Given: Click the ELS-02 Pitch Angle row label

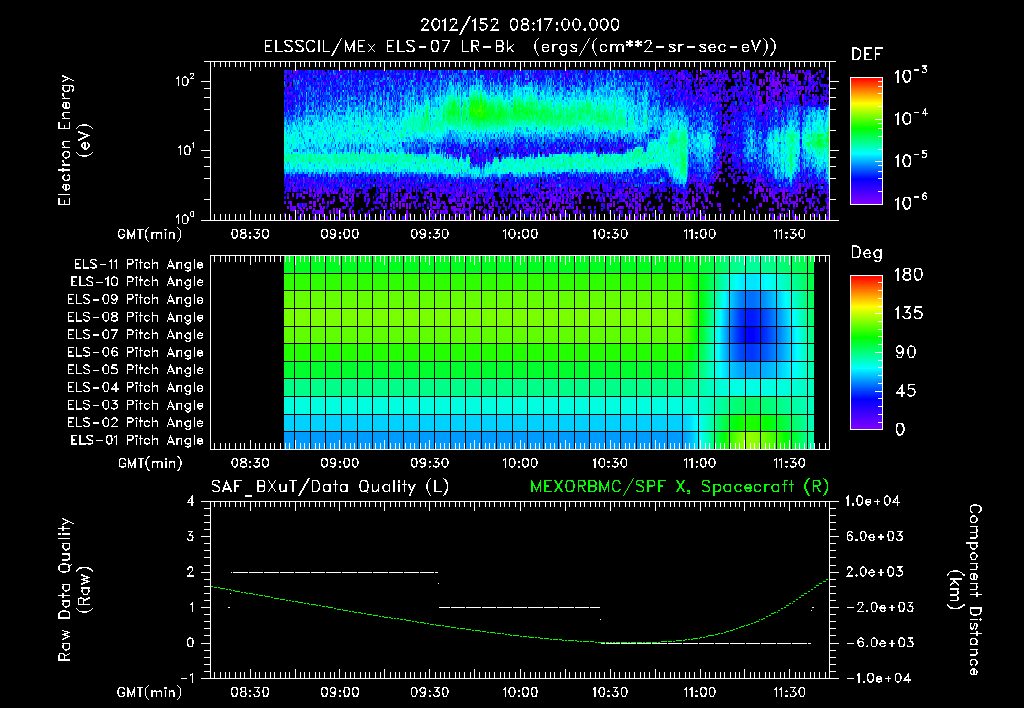Looking at the screenshot, I should 136,423.
